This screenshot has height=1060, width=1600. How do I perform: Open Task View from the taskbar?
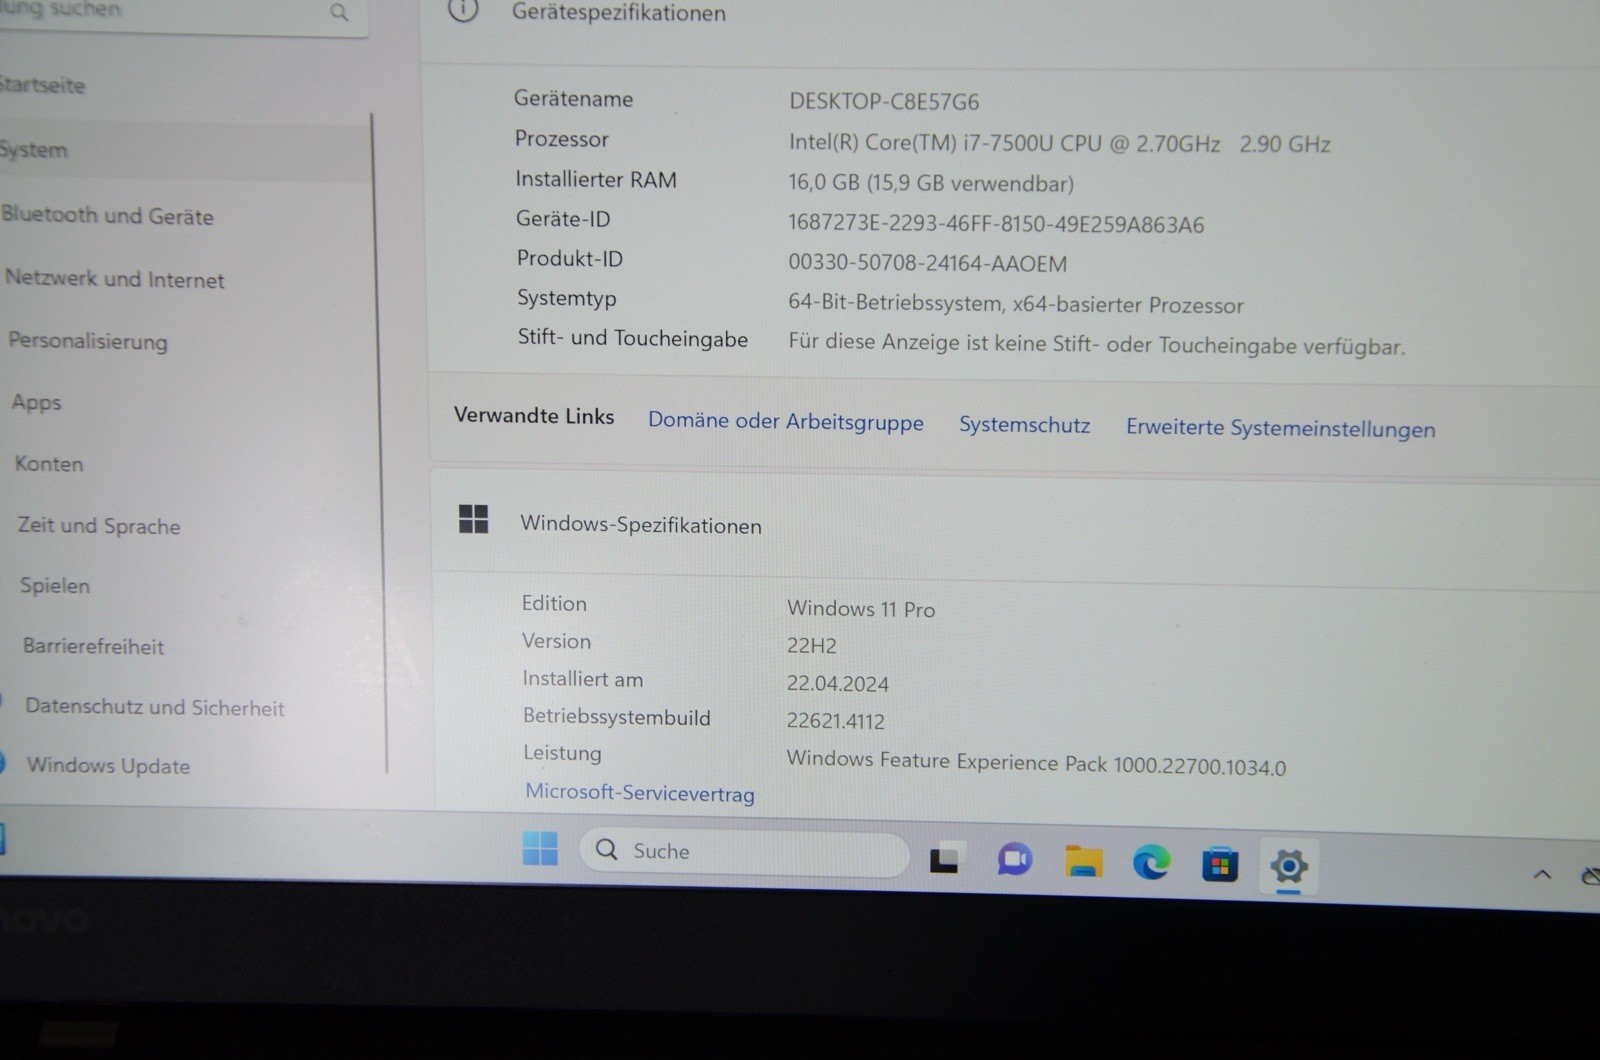pyautogui.click(x=944, y=858)
